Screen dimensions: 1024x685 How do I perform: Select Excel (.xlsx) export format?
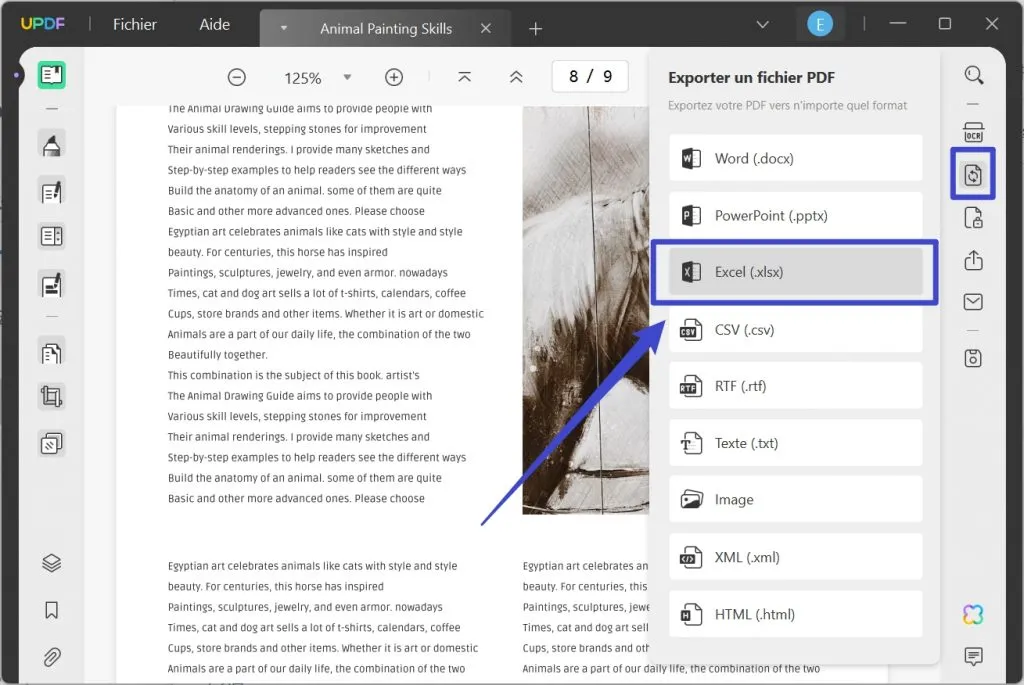tap(795, 271)
